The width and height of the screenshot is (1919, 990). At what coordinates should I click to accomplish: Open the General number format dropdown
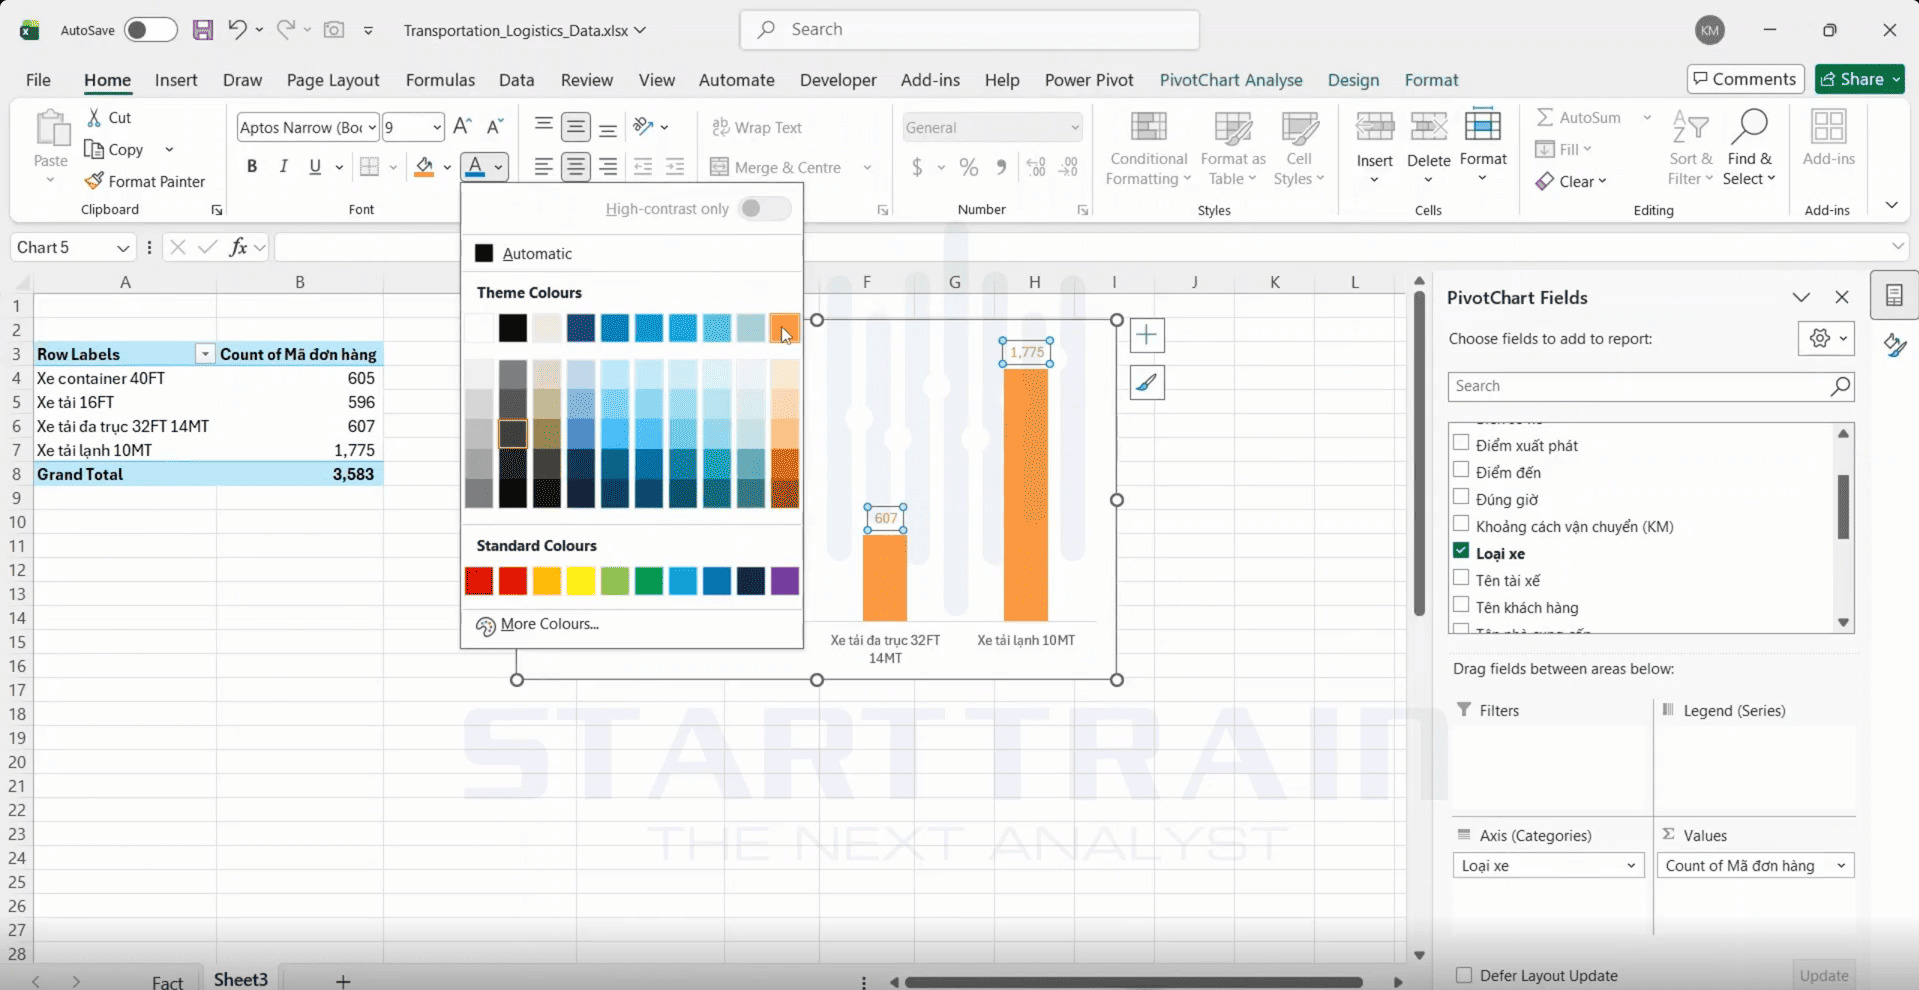(x=1075, y=127)
